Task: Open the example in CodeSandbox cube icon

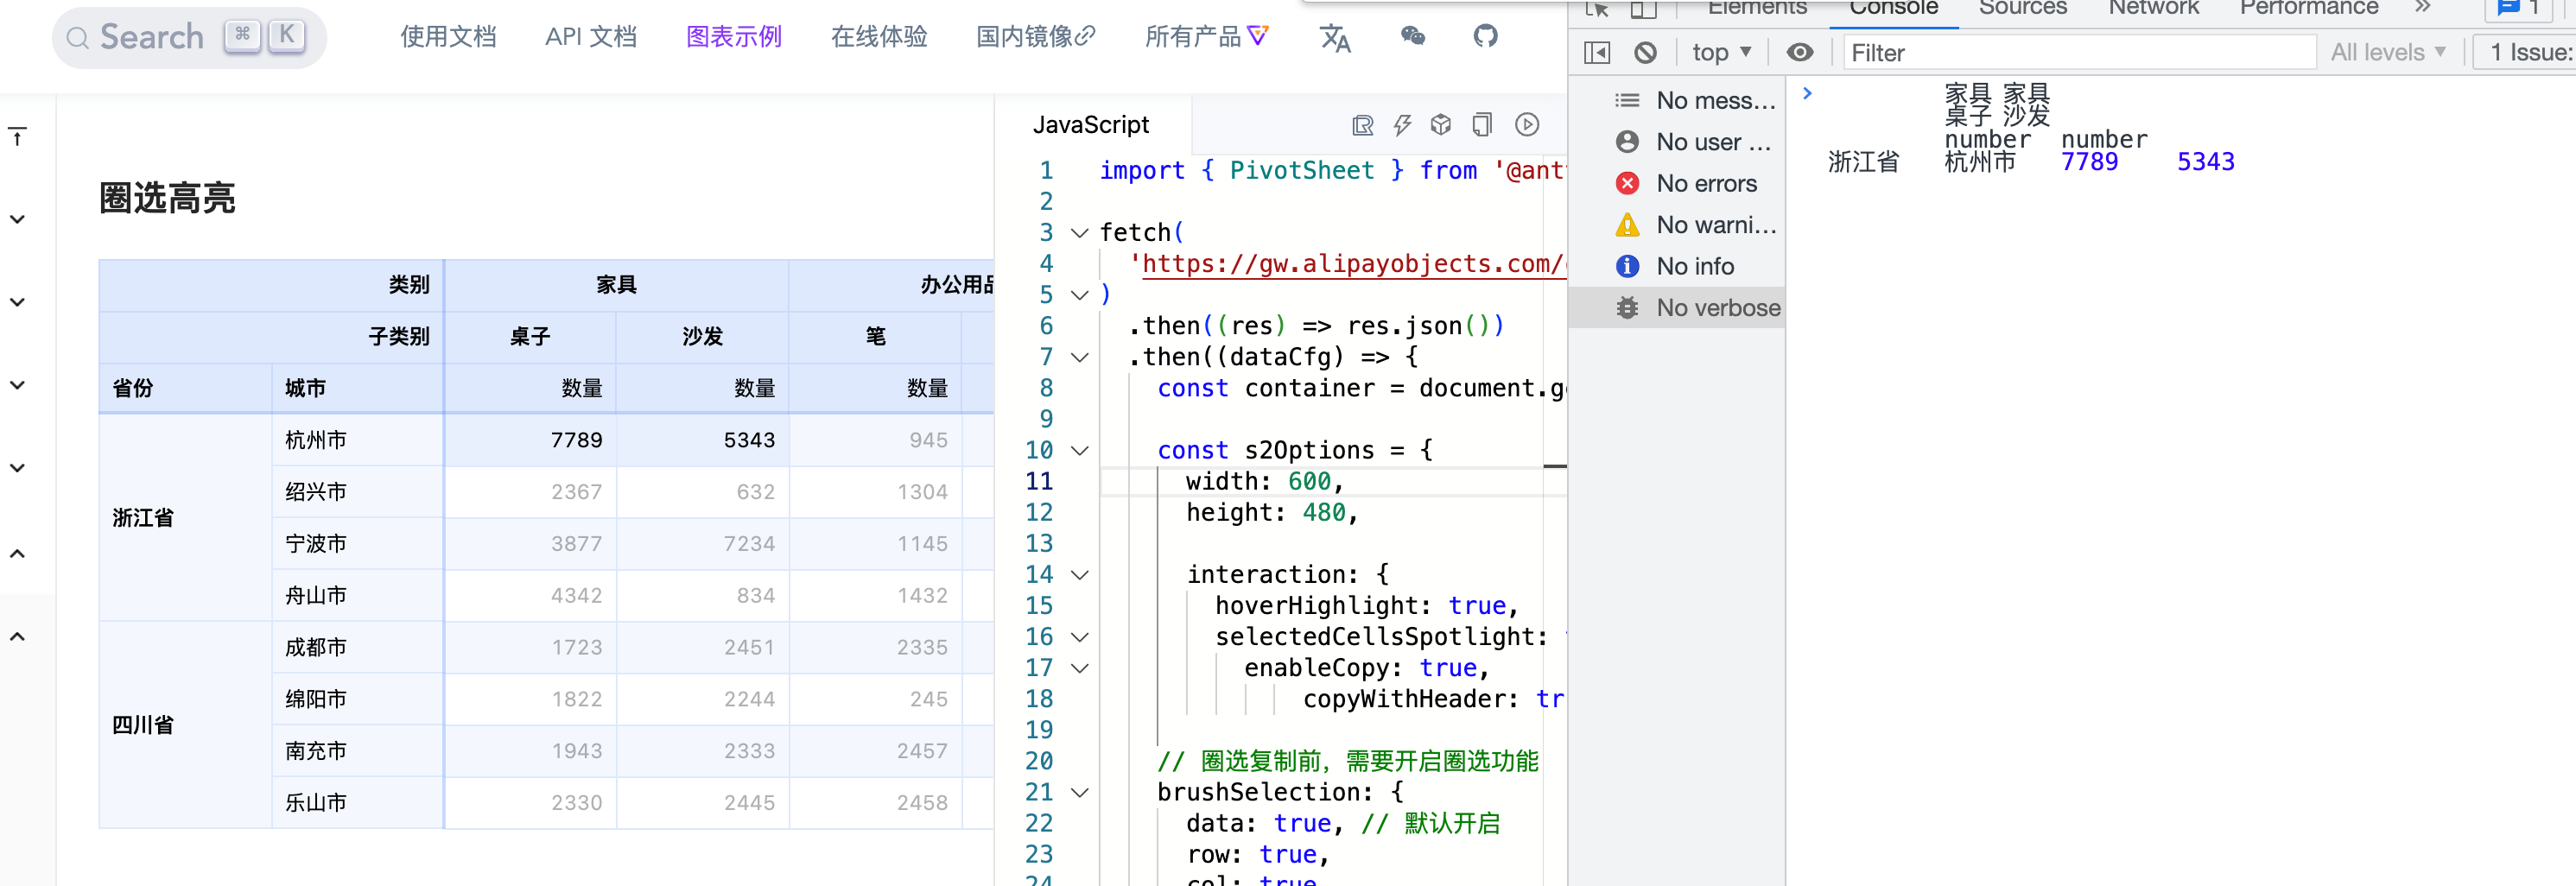Action: coord(1440,126)
